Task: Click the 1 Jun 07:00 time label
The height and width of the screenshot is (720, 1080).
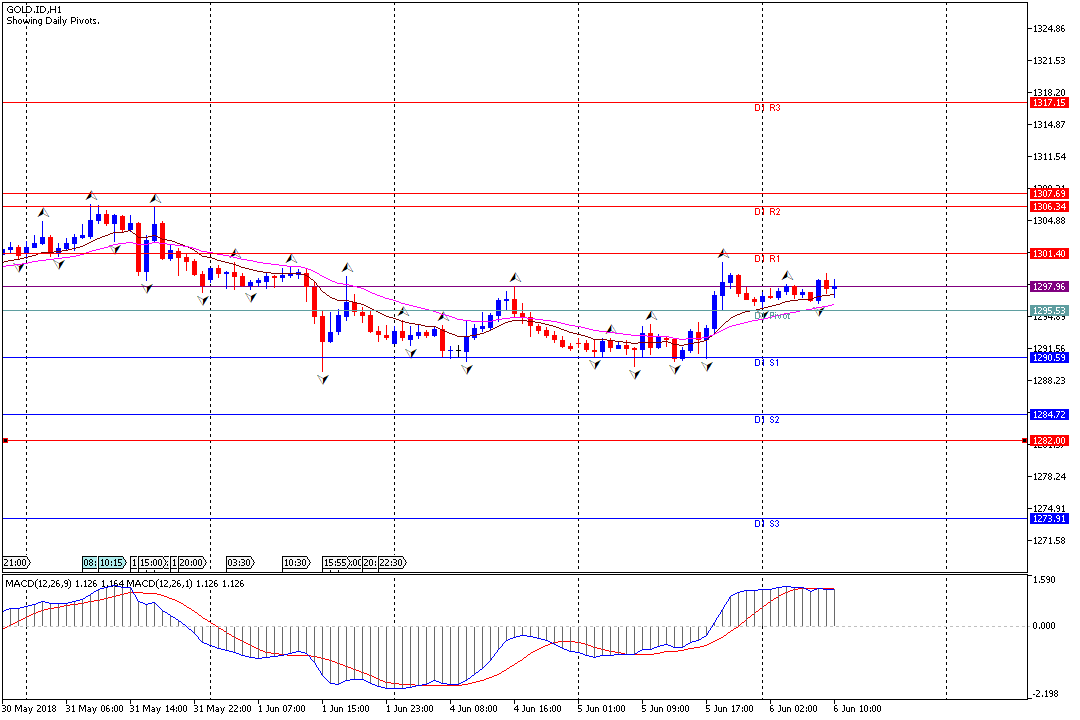Action: (x=282, y=709)
